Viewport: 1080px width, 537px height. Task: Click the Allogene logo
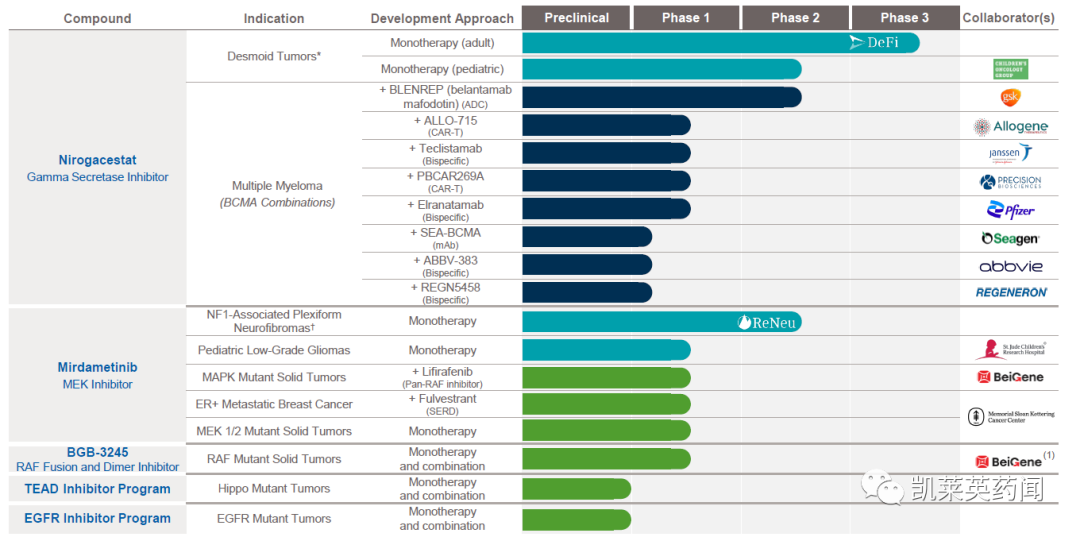point(1010,127)
